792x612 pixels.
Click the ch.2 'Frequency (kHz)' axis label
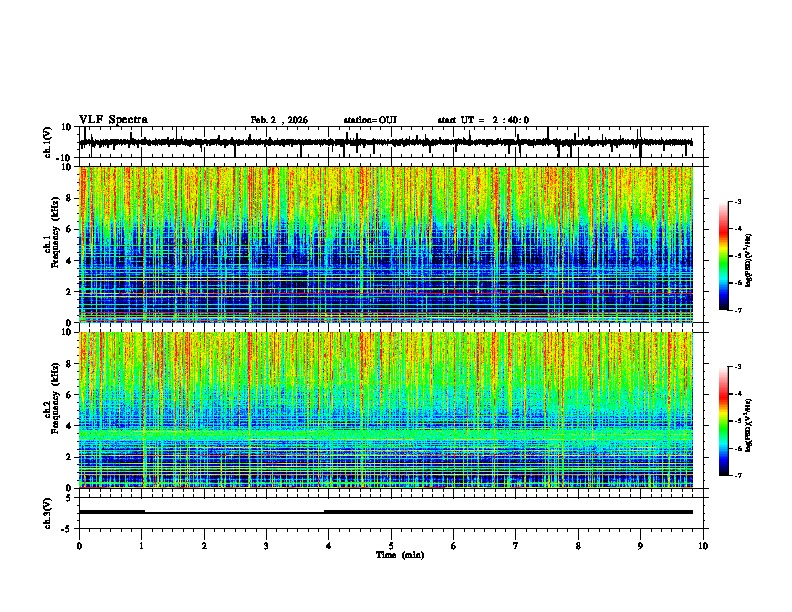click(53, 398)
